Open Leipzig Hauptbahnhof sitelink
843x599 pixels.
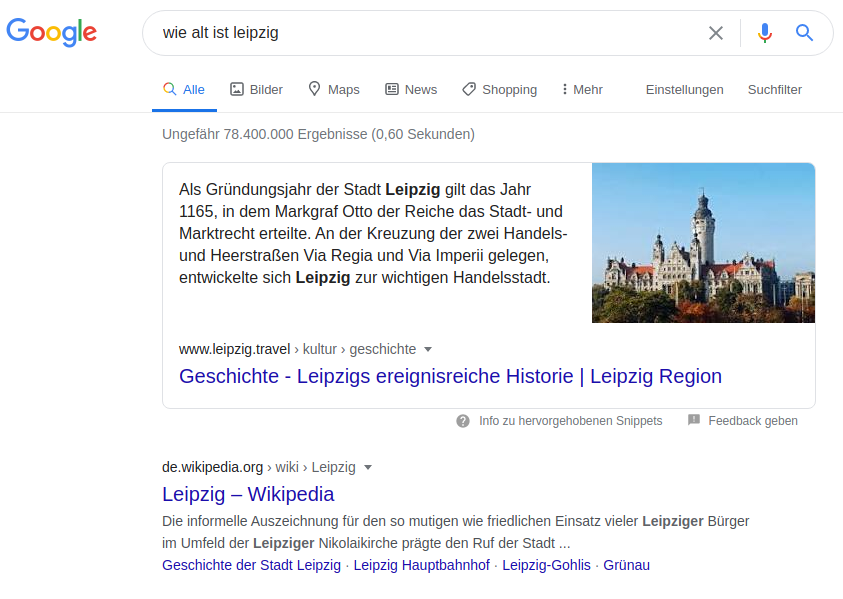coord(422,565)
